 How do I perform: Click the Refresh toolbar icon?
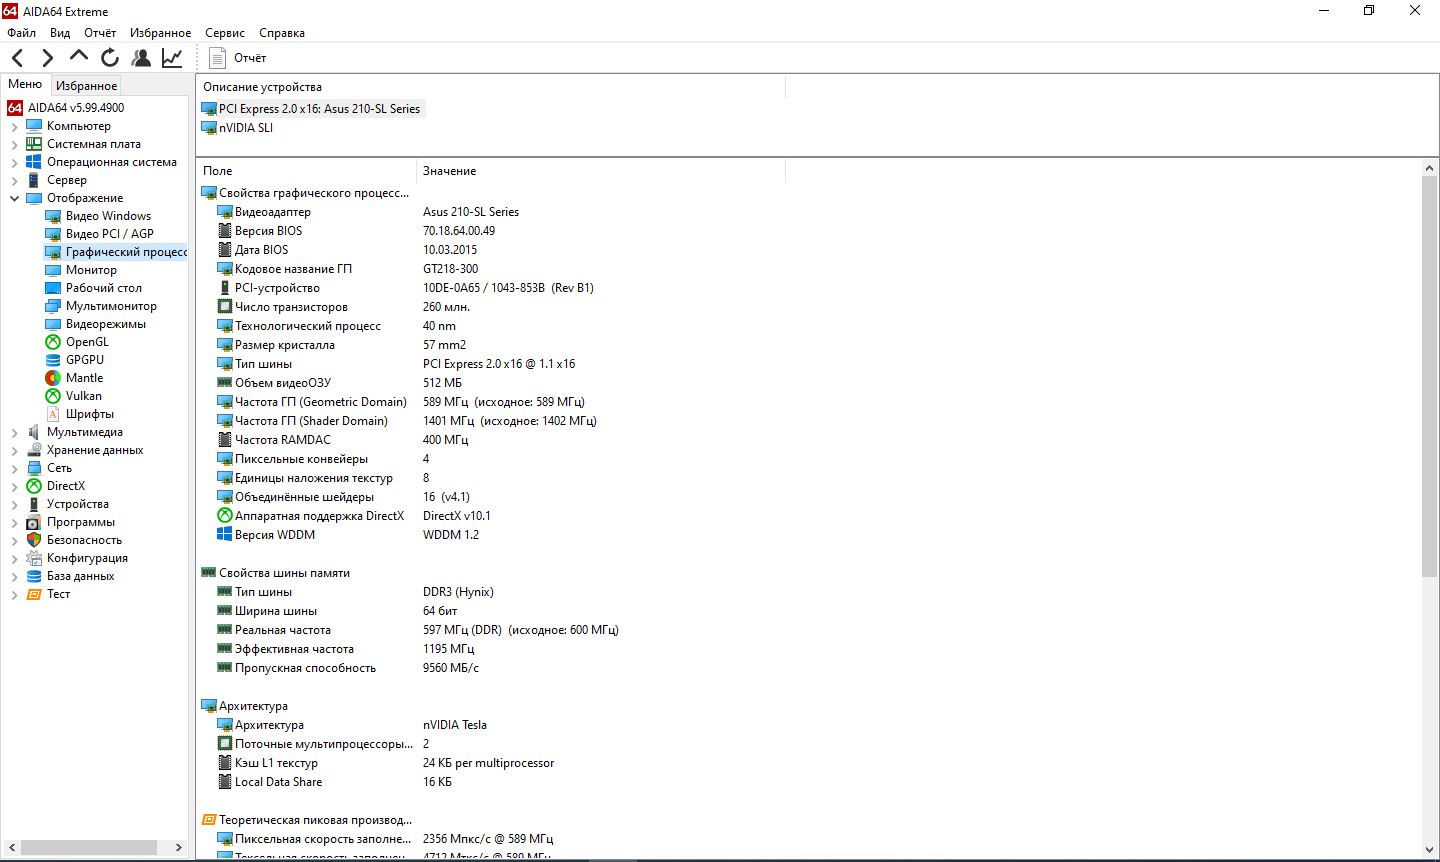tap(110, 58)
